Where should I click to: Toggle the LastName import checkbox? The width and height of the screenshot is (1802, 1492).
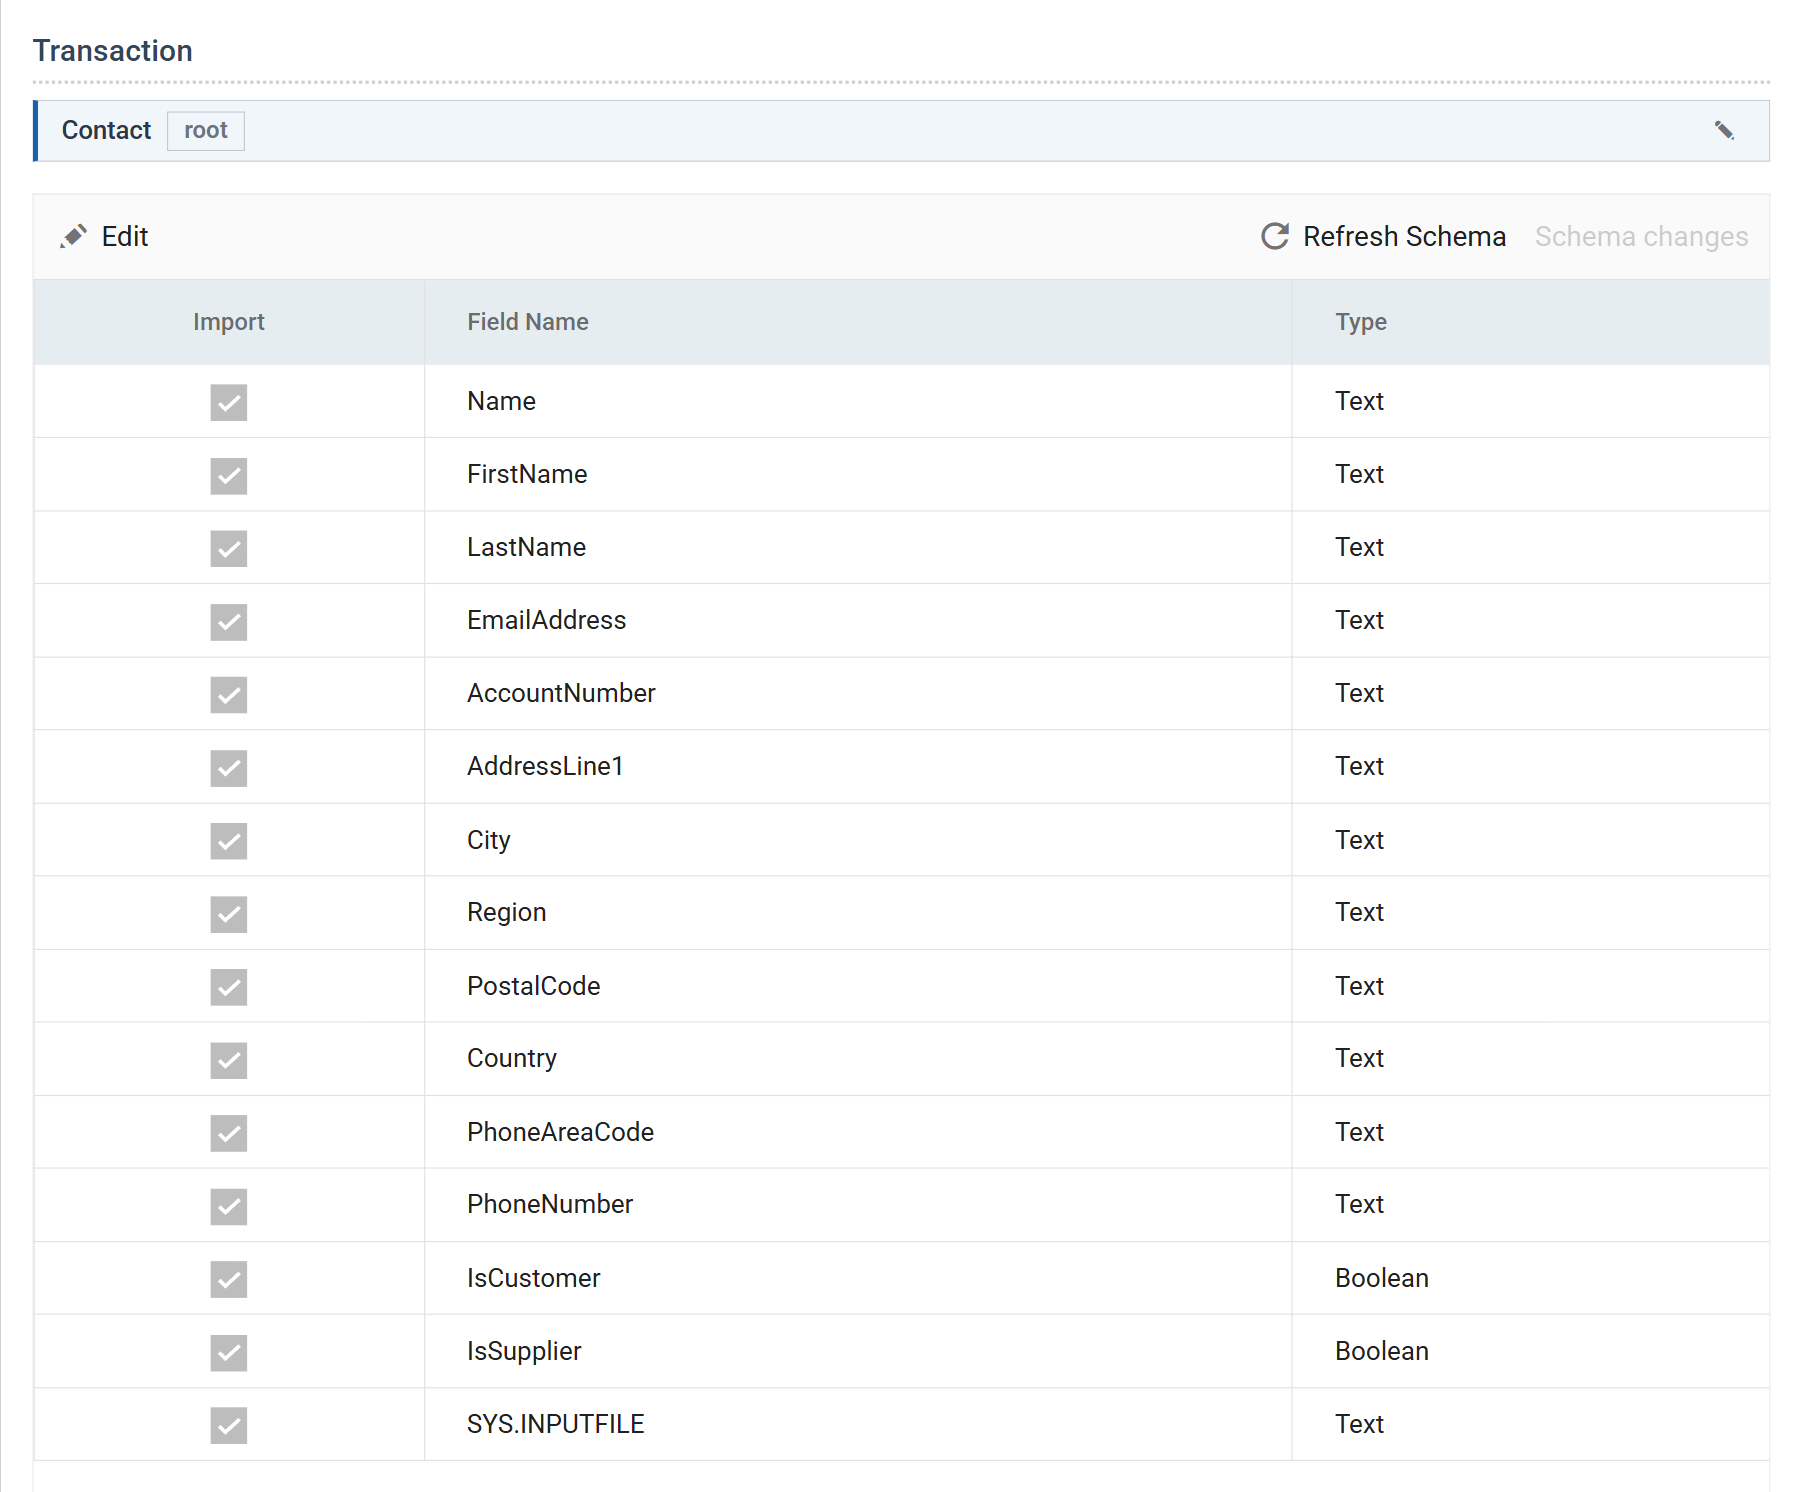tap(229, 548)
